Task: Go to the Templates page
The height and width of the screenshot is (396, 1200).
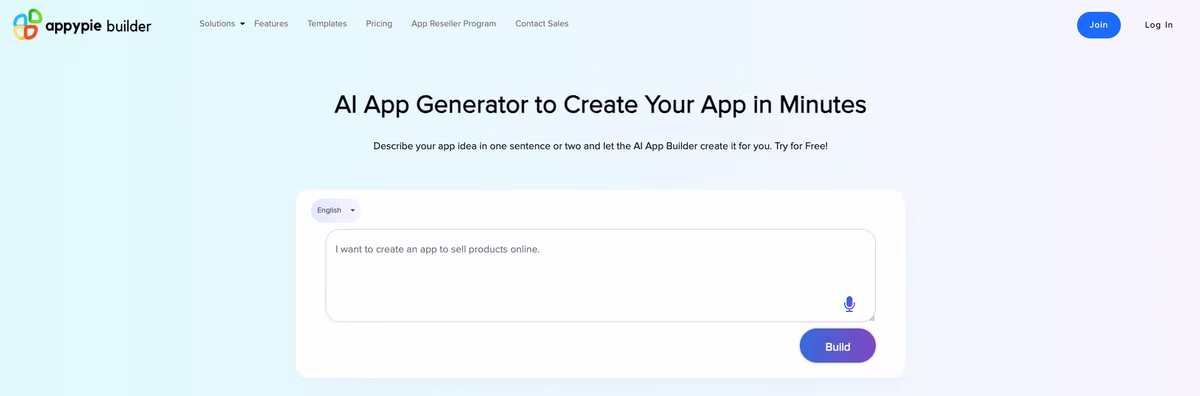Action: 327,24
